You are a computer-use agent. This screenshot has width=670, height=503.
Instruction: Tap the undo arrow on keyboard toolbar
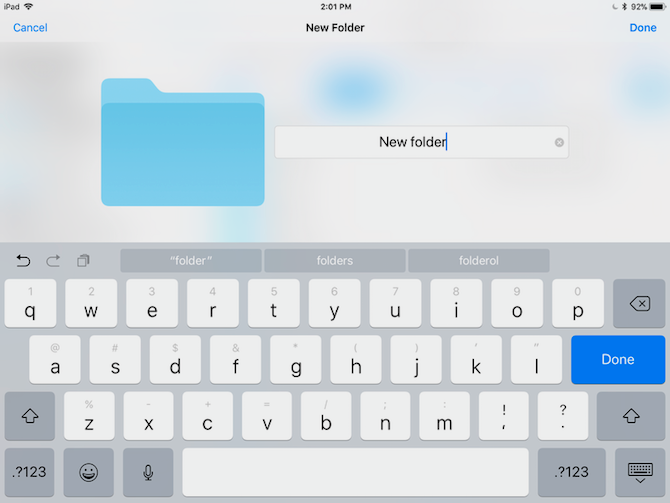coord(23,261)
